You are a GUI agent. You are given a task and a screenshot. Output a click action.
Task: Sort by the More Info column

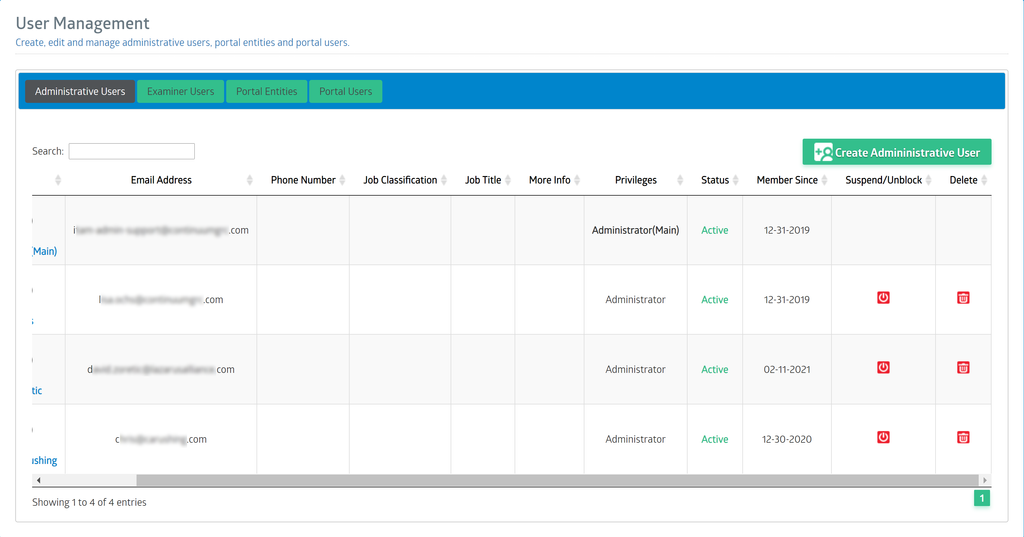tap(549, 180)
